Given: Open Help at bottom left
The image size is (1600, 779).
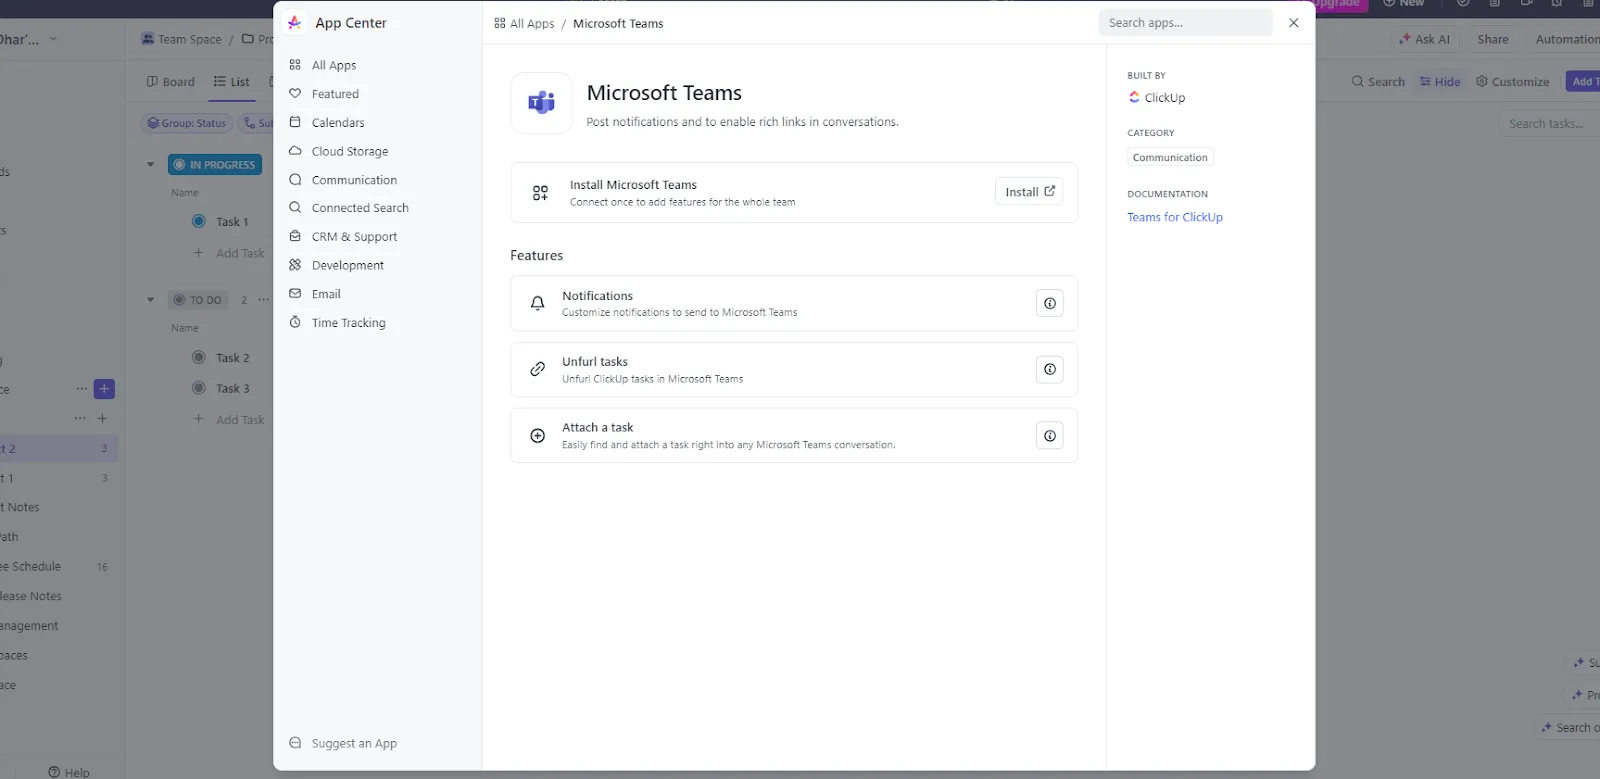Looking at the screenshot, I should click(69, 772).
